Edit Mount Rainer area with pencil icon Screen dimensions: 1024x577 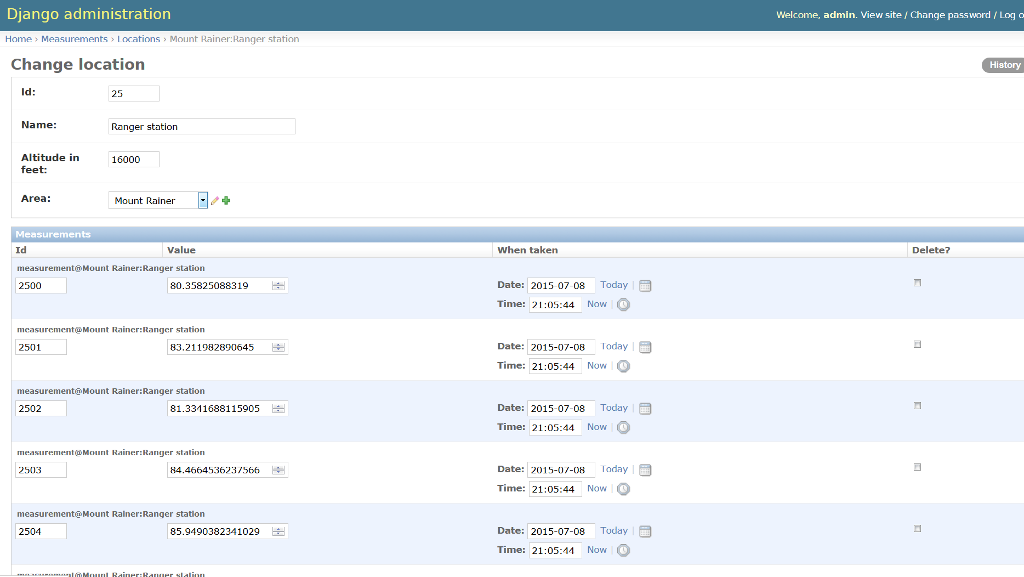(x=214, y=199)
